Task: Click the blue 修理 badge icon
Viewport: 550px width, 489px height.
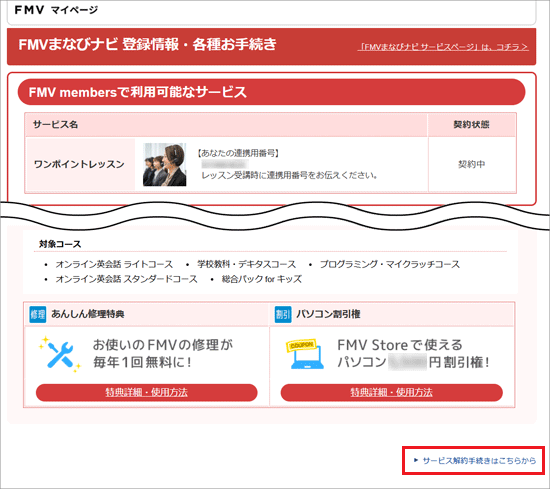Action: pos(38,314)
